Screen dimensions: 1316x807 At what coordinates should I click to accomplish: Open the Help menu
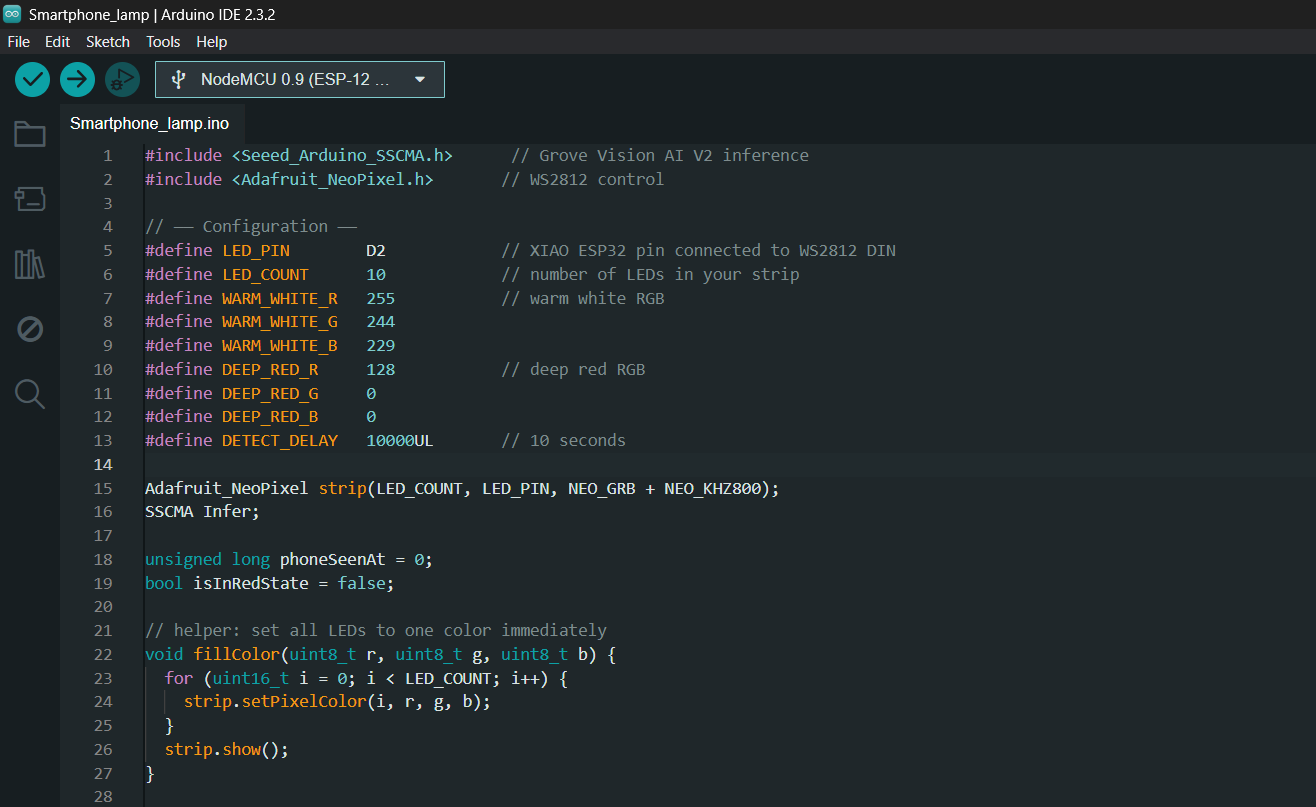(211, 42)
